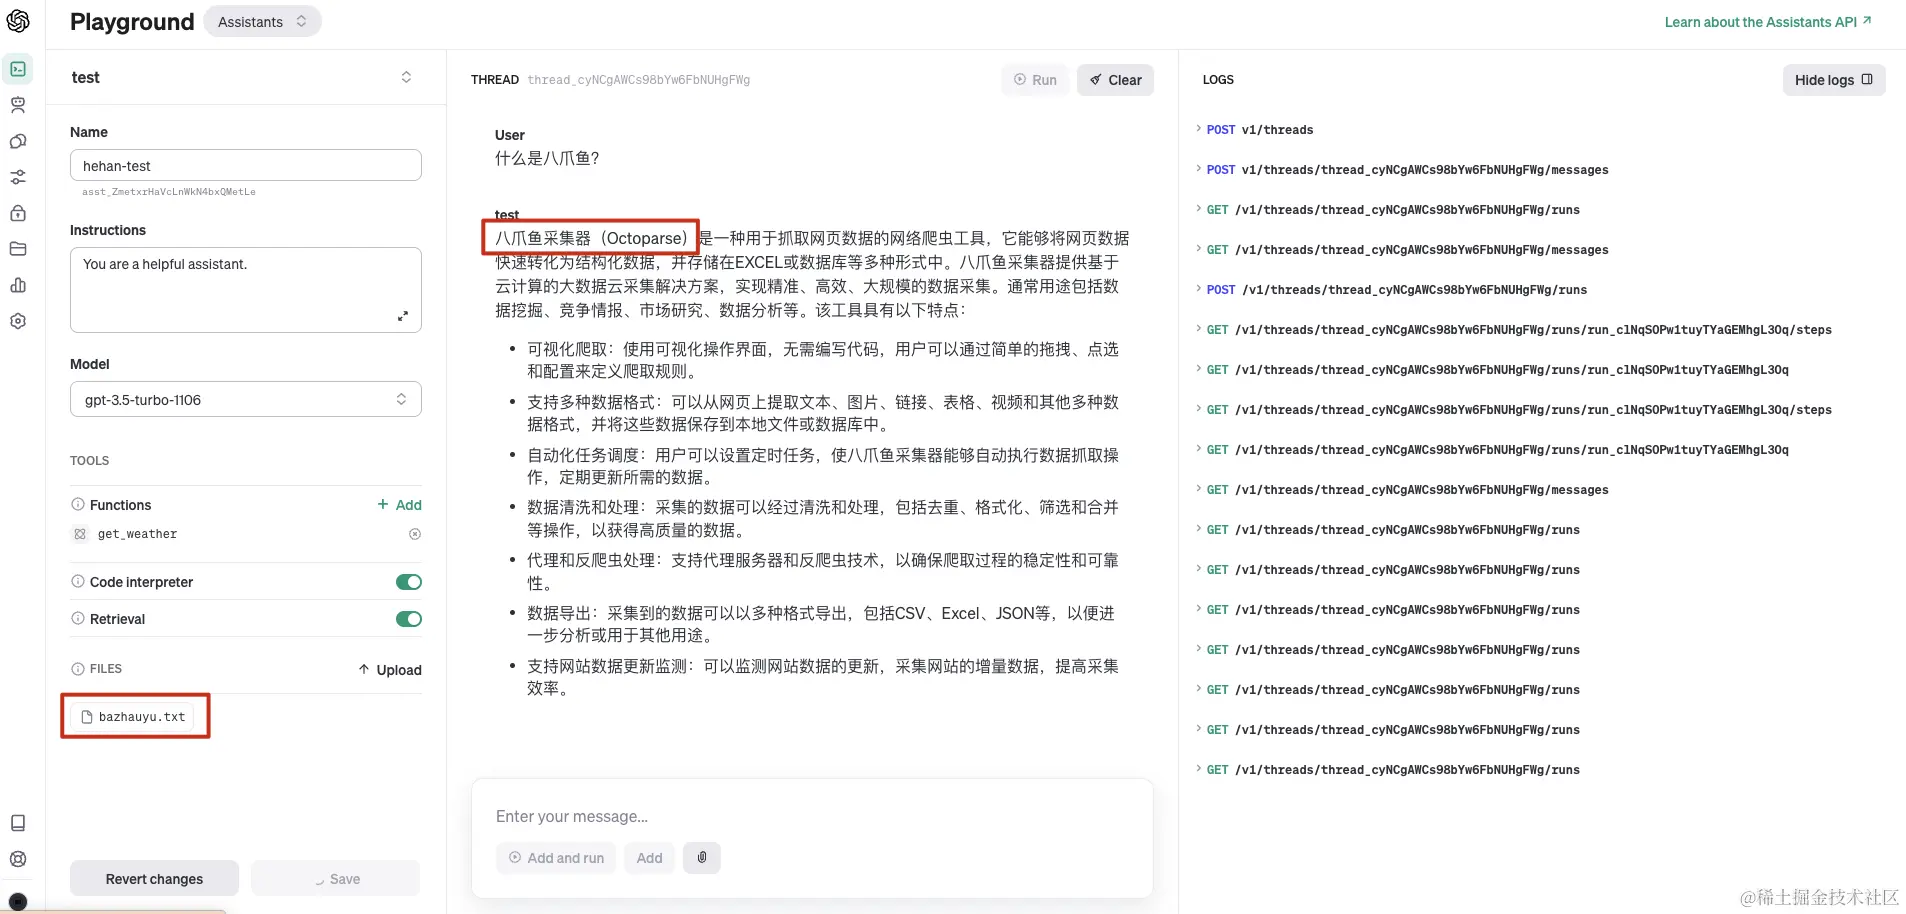Click Add and run
The height and width of the screenshot is (914, 1906).
point(556,858)
